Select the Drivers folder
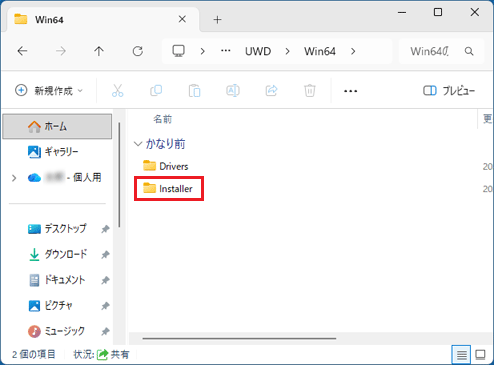494x365 pixels. click(166, 166)
